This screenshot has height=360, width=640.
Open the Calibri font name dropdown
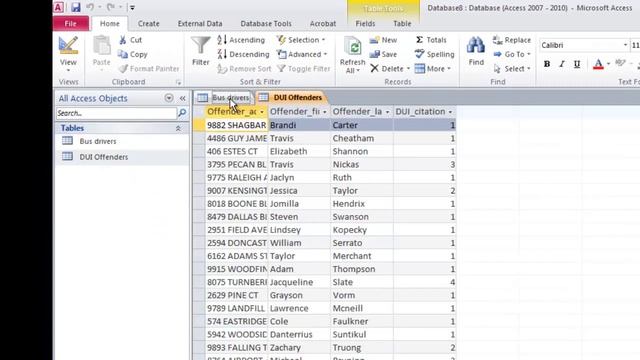pyautogui.click(x=625, y=45)
